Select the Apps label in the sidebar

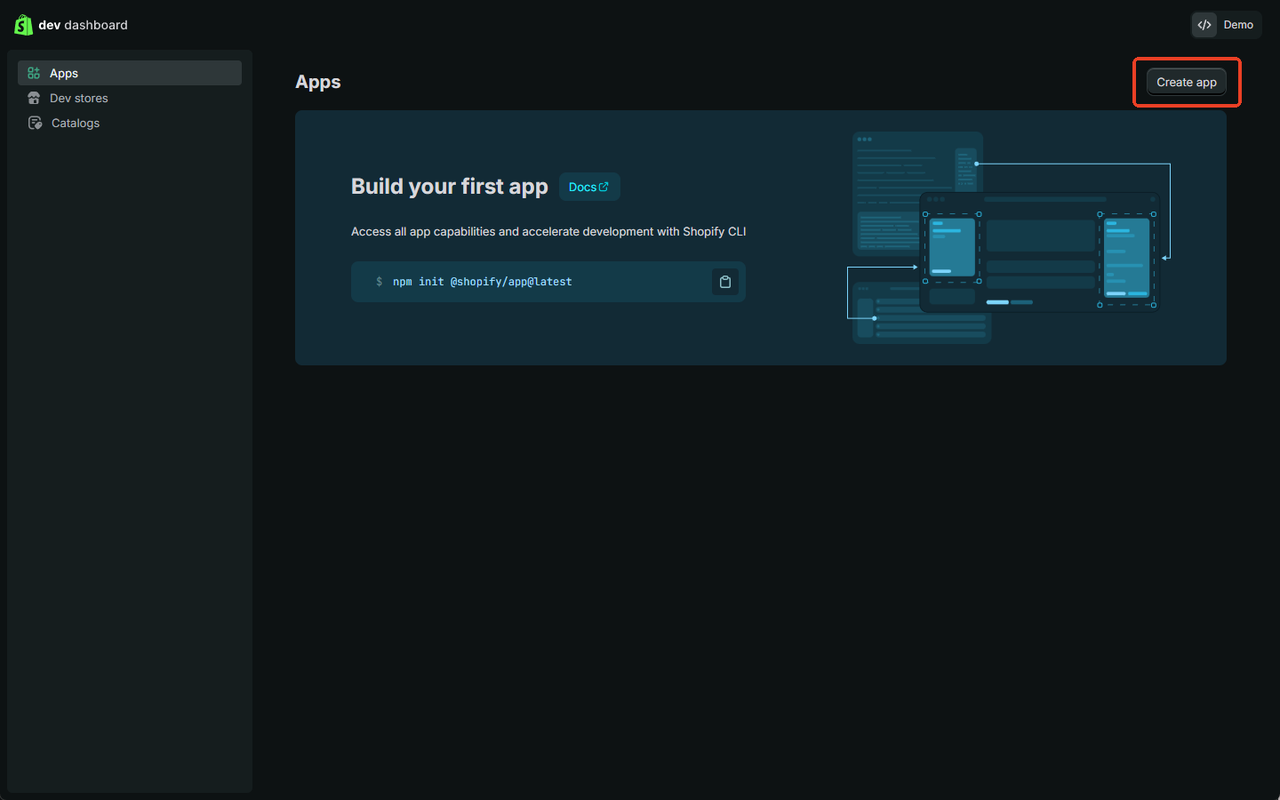click(x=64, y=73)
